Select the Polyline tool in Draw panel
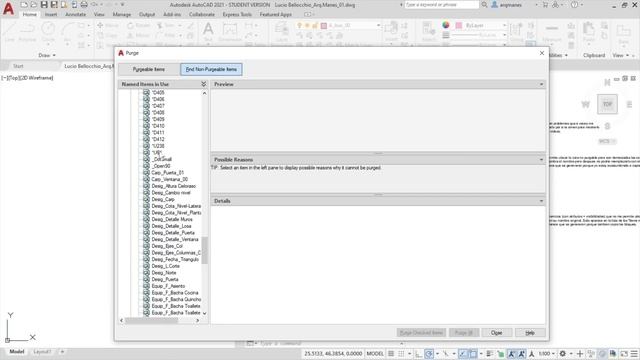The width and height of the screenshot is (640, 360). [27, 31]
